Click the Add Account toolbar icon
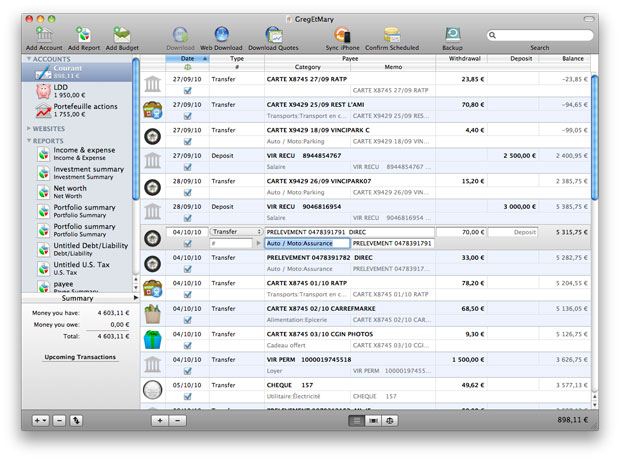The image size is (620, 460). pos(44,35)
